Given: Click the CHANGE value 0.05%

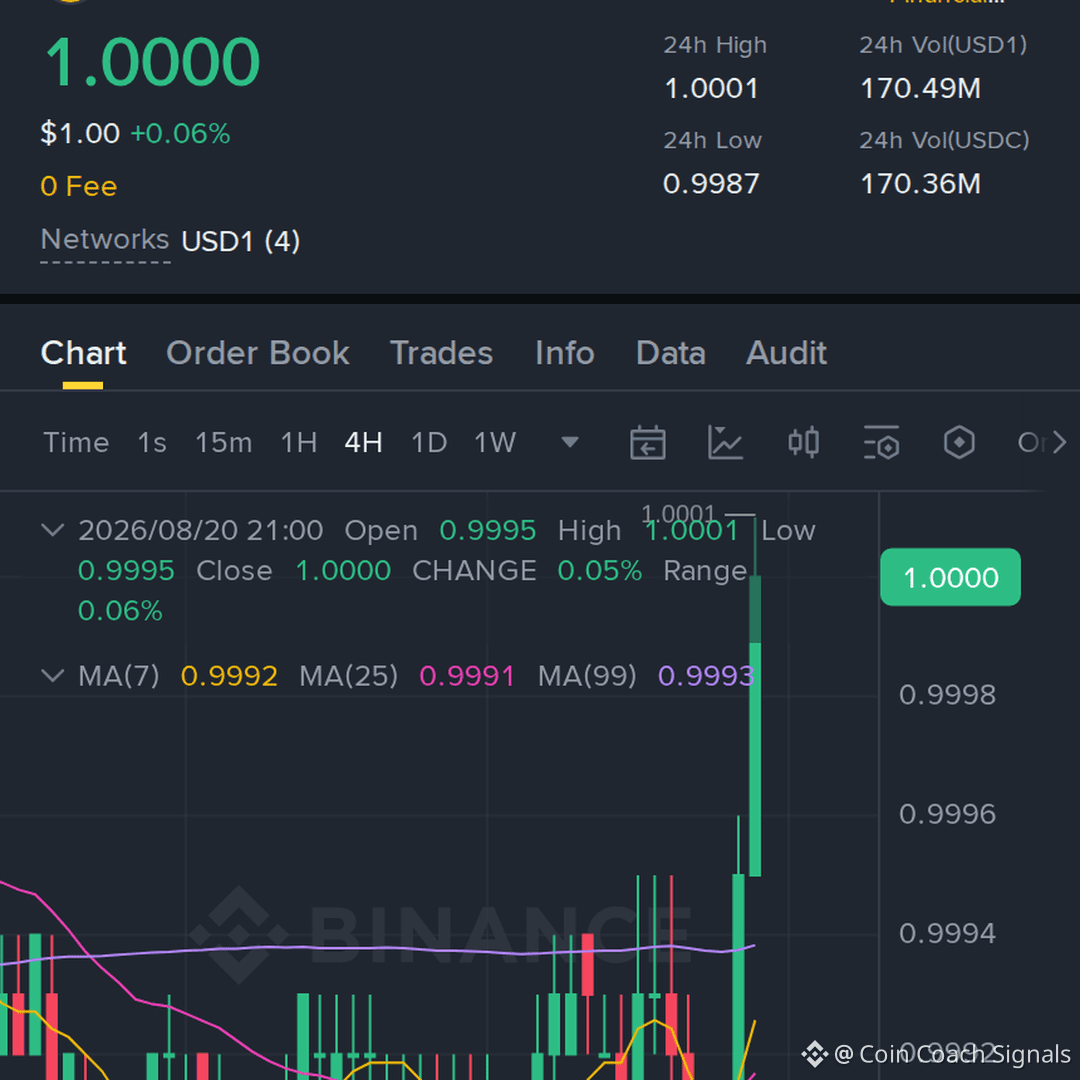Looking at the screenshot, I should (599, 571).
